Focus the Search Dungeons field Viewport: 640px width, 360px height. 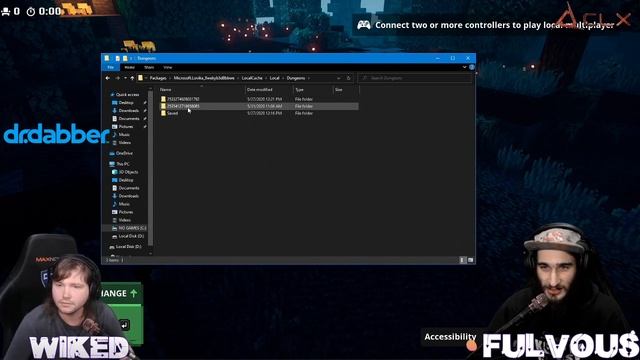(x=415, y=78)
